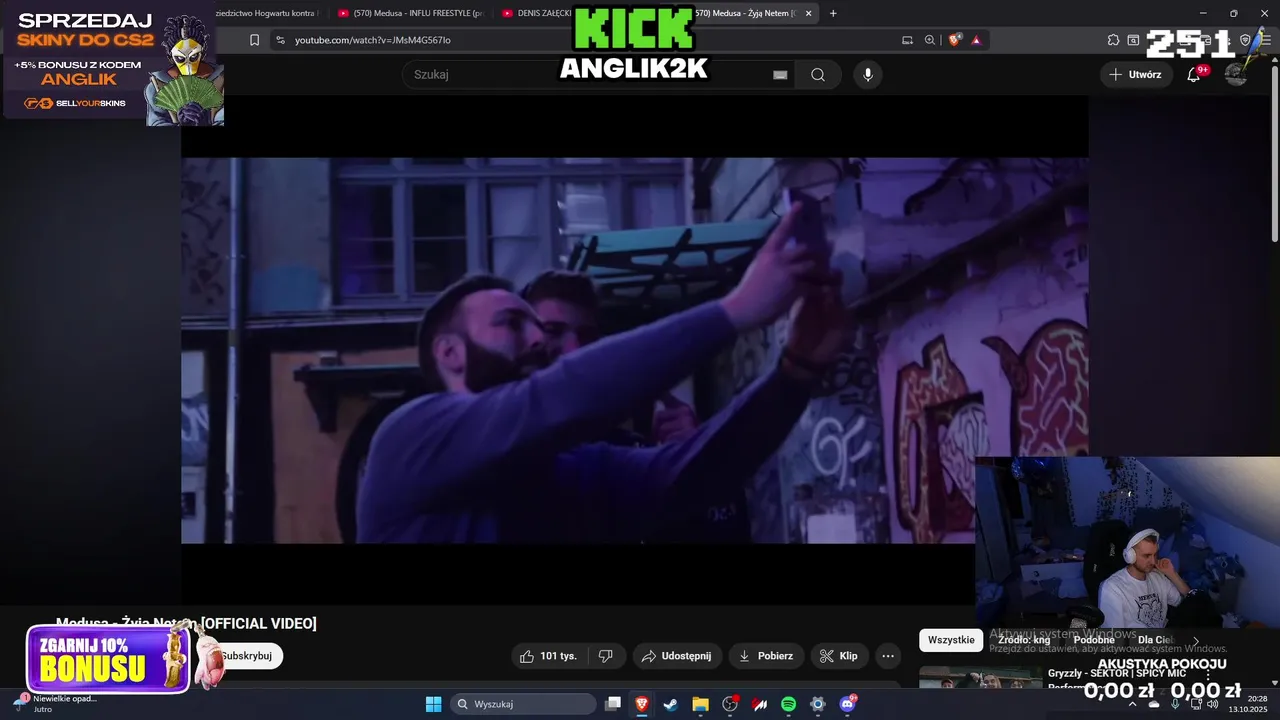
Task: Open Task View on taskbar
Action: pos(613,704)
